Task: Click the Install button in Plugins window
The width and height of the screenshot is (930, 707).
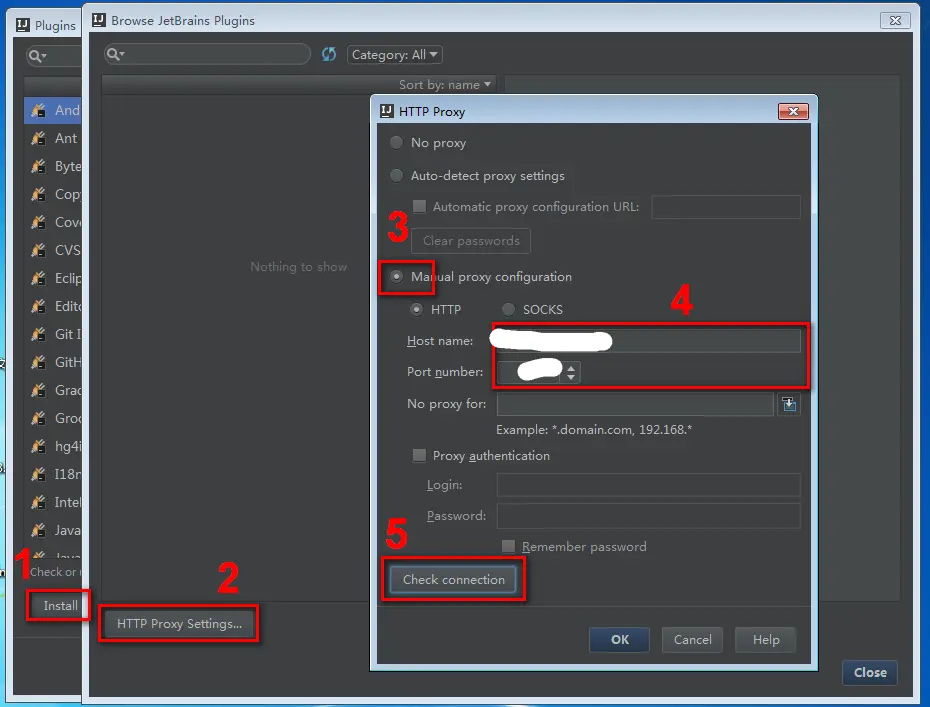Action: tap(58, 606)
